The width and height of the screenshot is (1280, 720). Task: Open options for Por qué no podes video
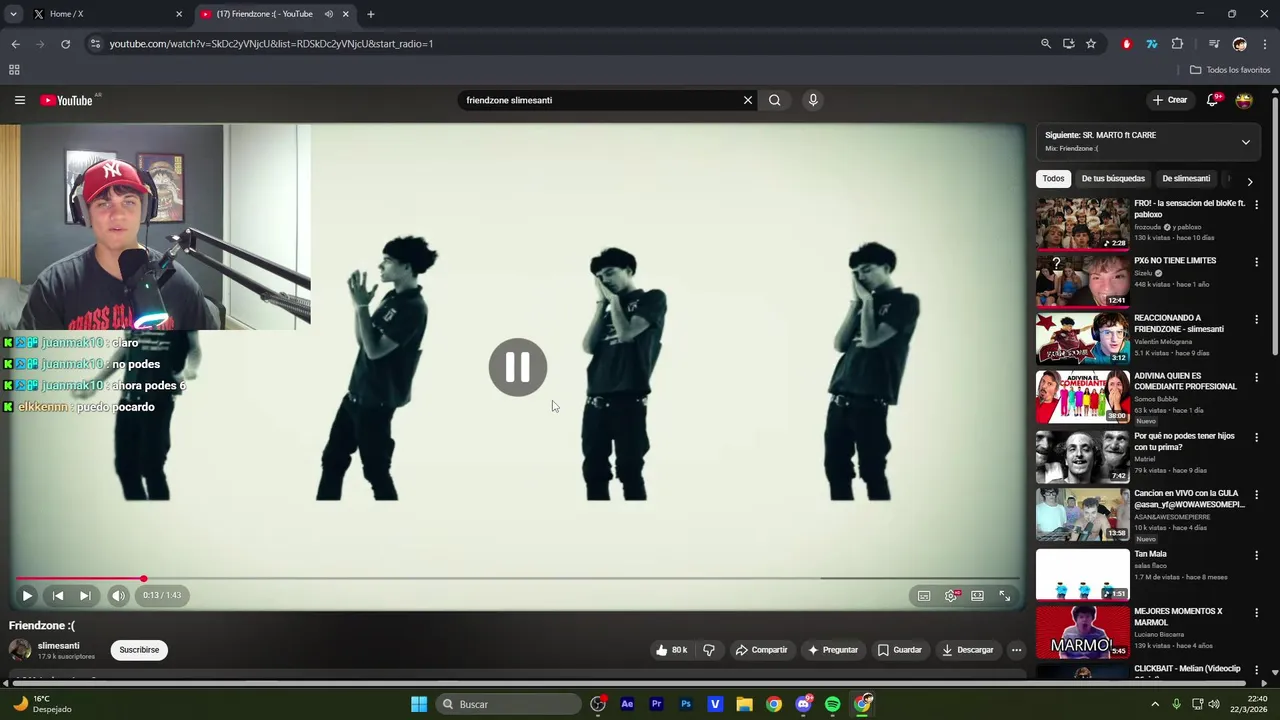pyautogui.click(x=1256, y=437)
